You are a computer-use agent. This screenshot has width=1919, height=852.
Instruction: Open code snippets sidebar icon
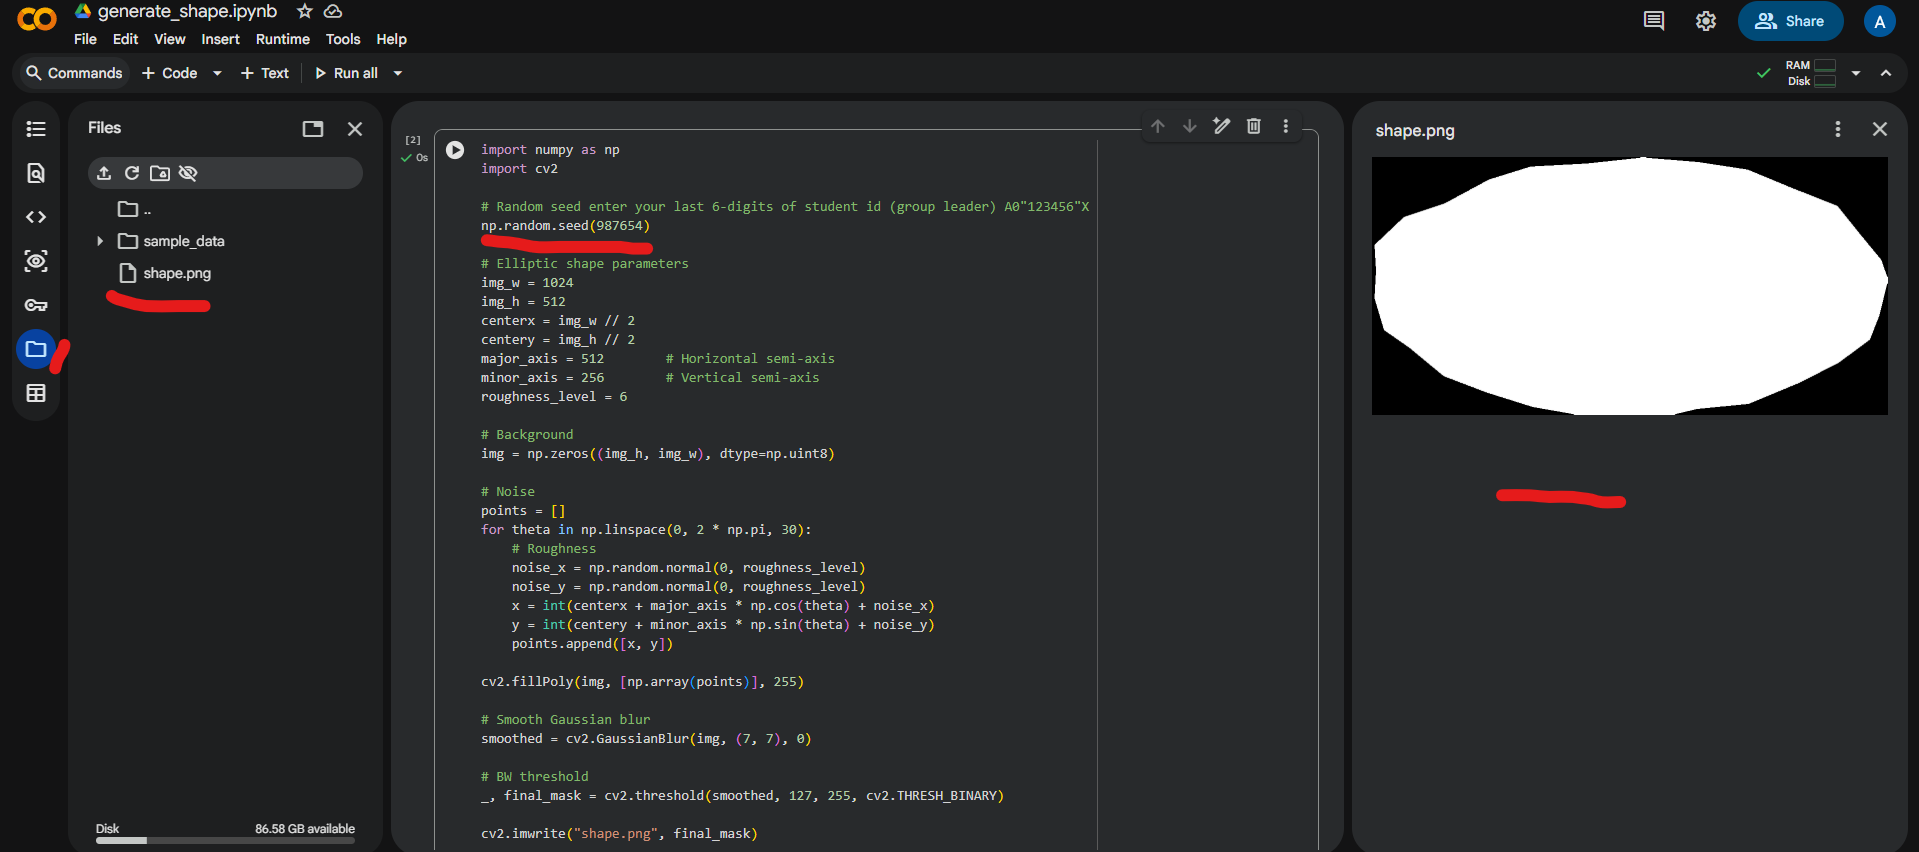coord(36,217)
